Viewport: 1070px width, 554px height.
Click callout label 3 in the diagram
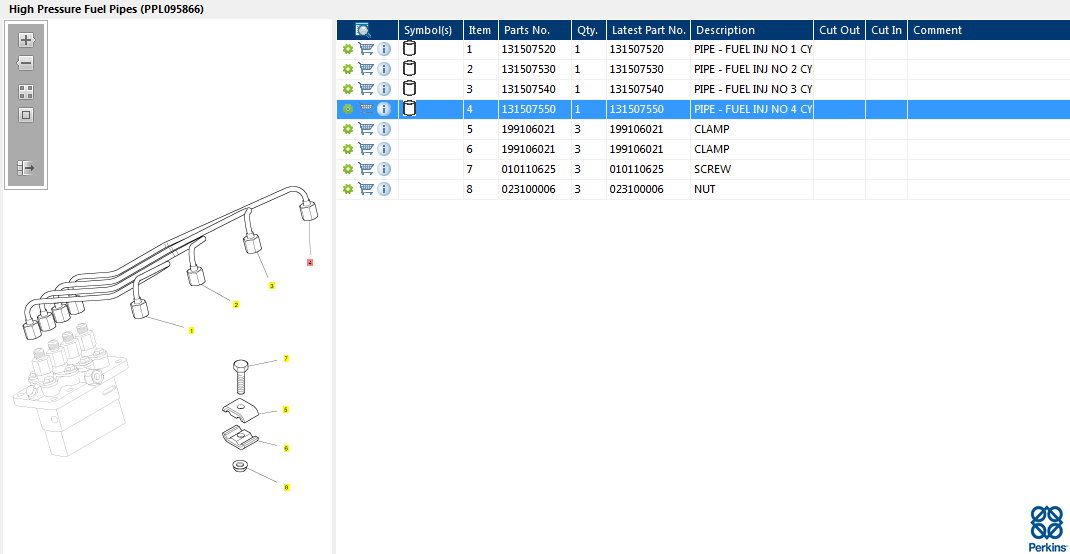click(272, 285)
